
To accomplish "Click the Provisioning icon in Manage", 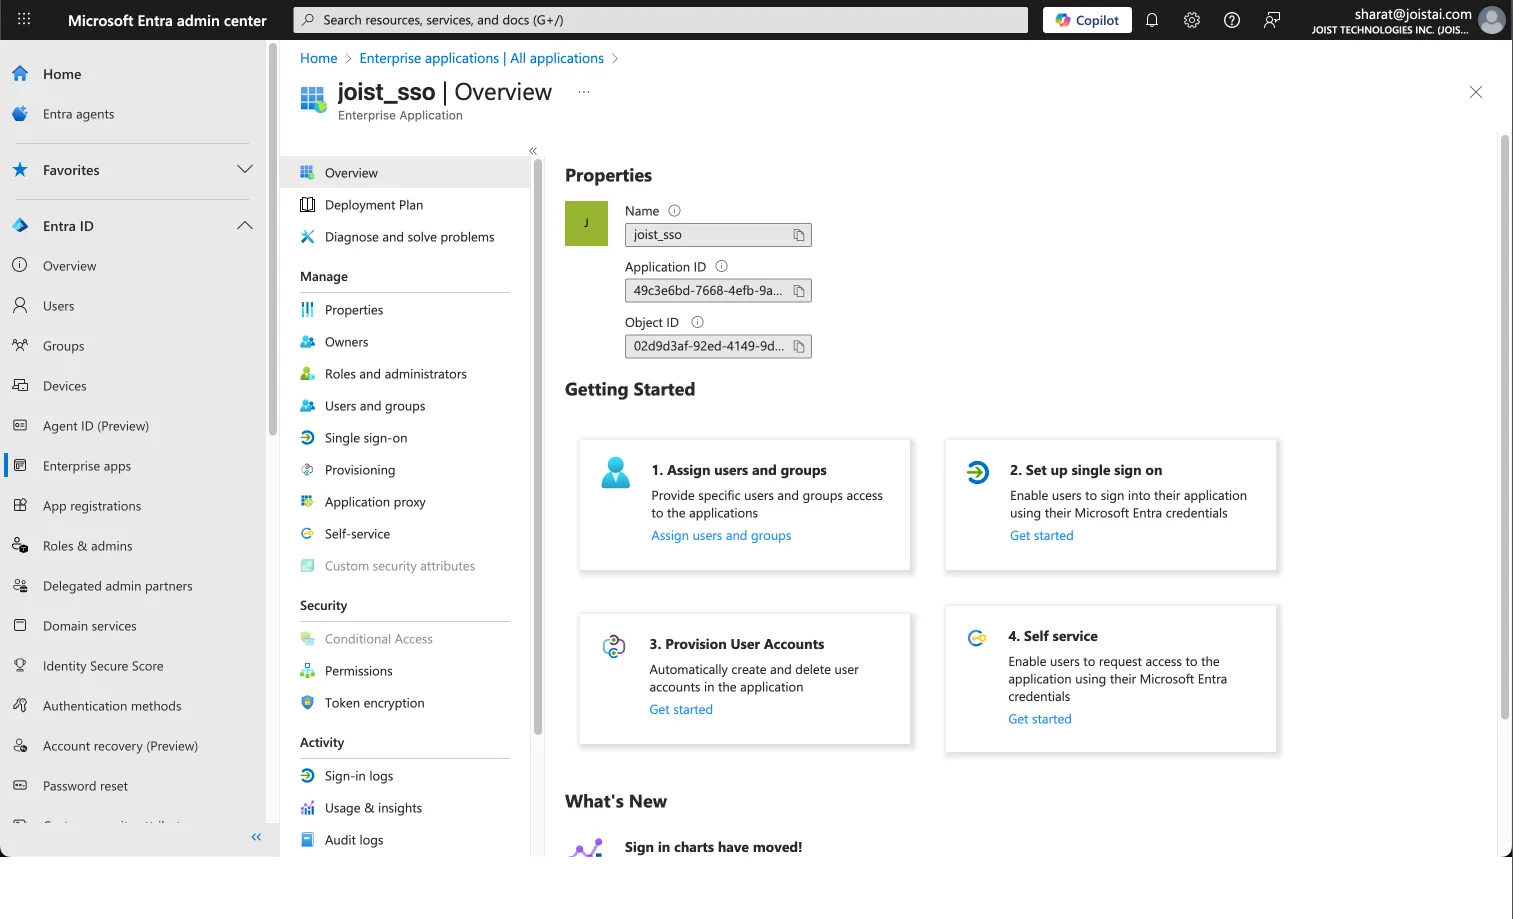I will [x=308, y=470].
